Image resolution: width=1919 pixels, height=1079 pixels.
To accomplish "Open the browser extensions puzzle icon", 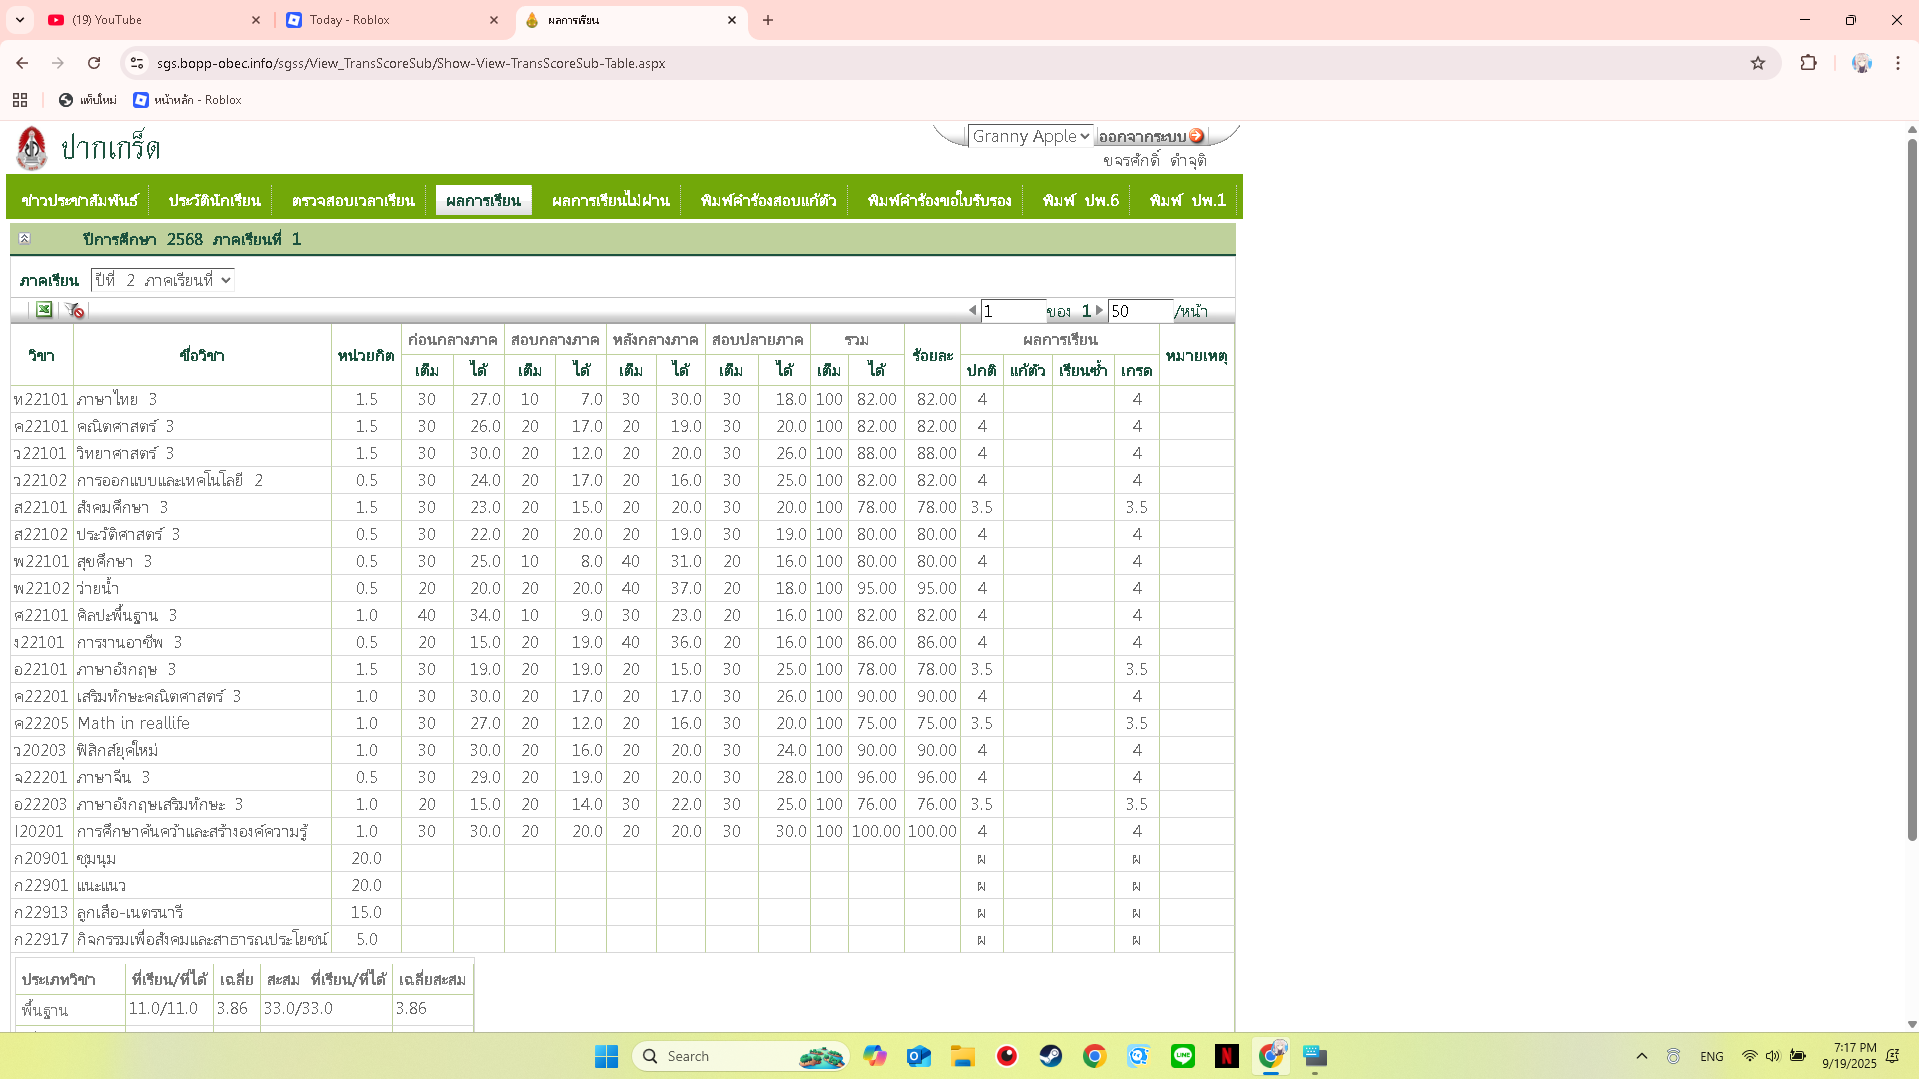I will (x=1808, y=63).
